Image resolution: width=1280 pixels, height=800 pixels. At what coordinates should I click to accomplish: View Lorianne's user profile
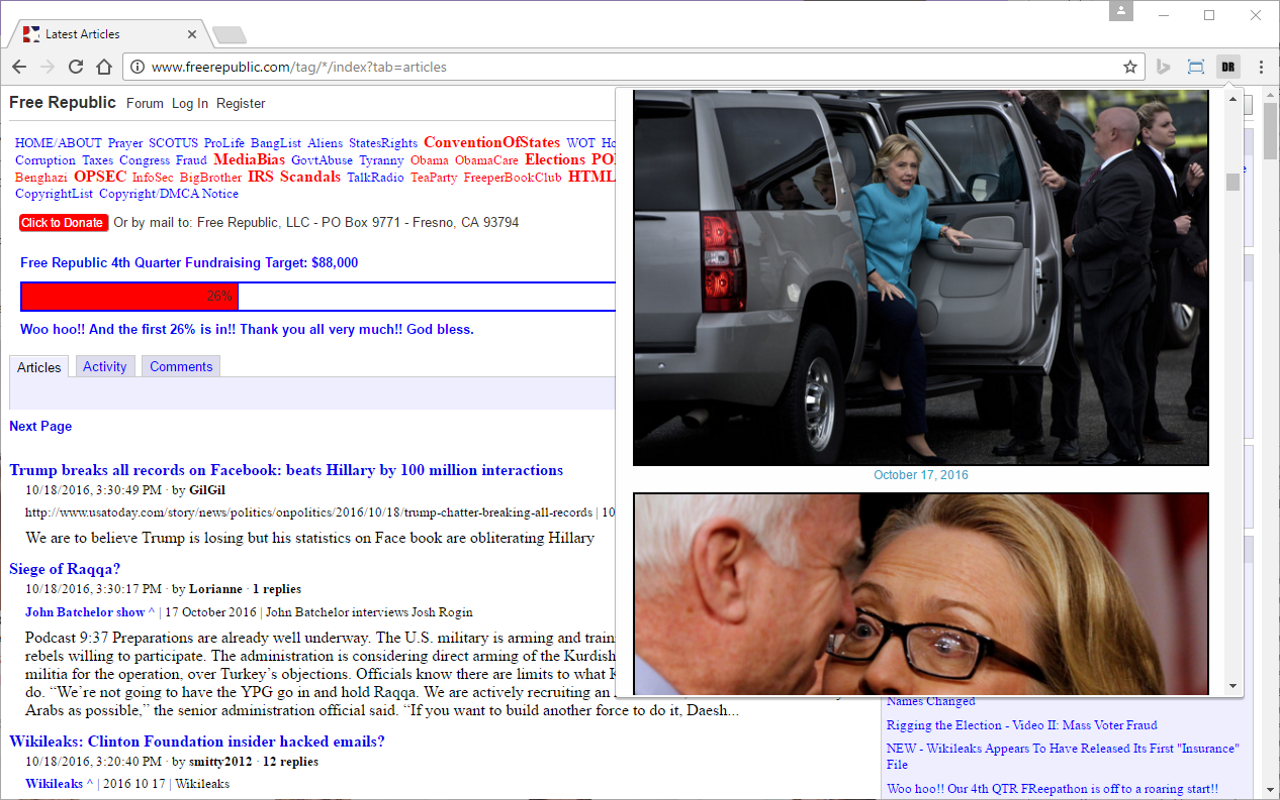[215, 589]
